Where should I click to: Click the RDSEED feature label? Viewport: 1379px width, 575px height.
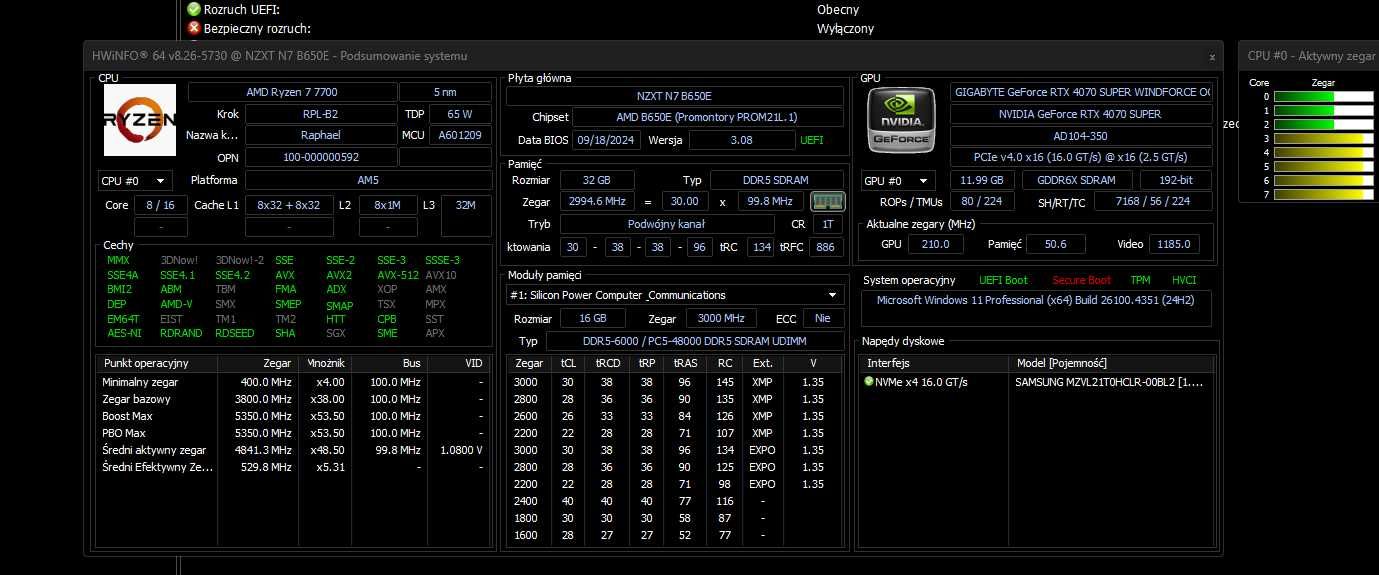pos(235,333)
